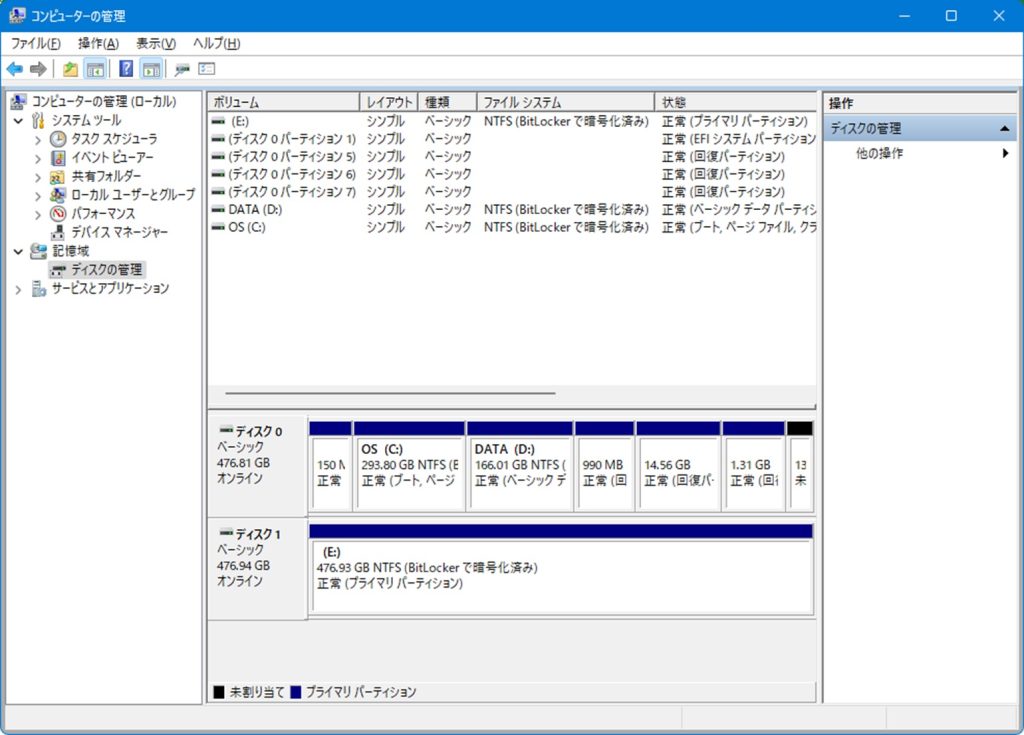Click drive icon of the (E:) volume row

point(218,121)
